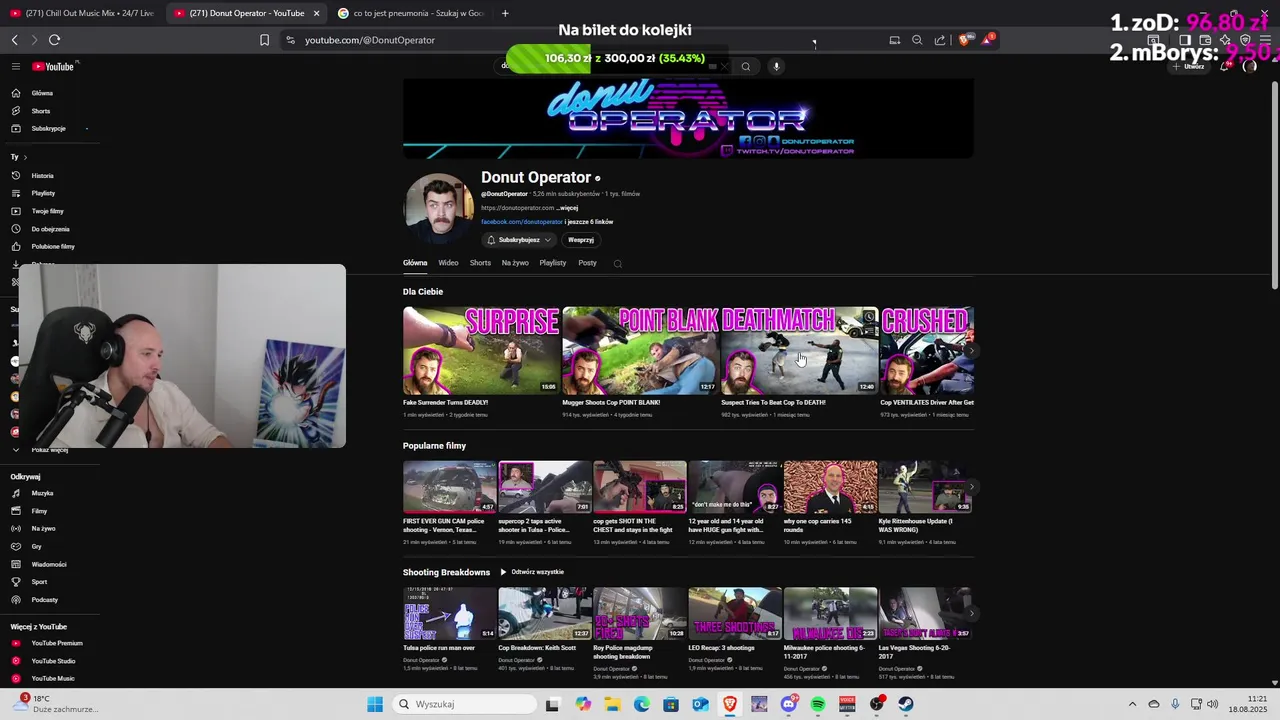Open Brave shields lion icon
Screen dimensions: 1280x720
pos(964,40)
